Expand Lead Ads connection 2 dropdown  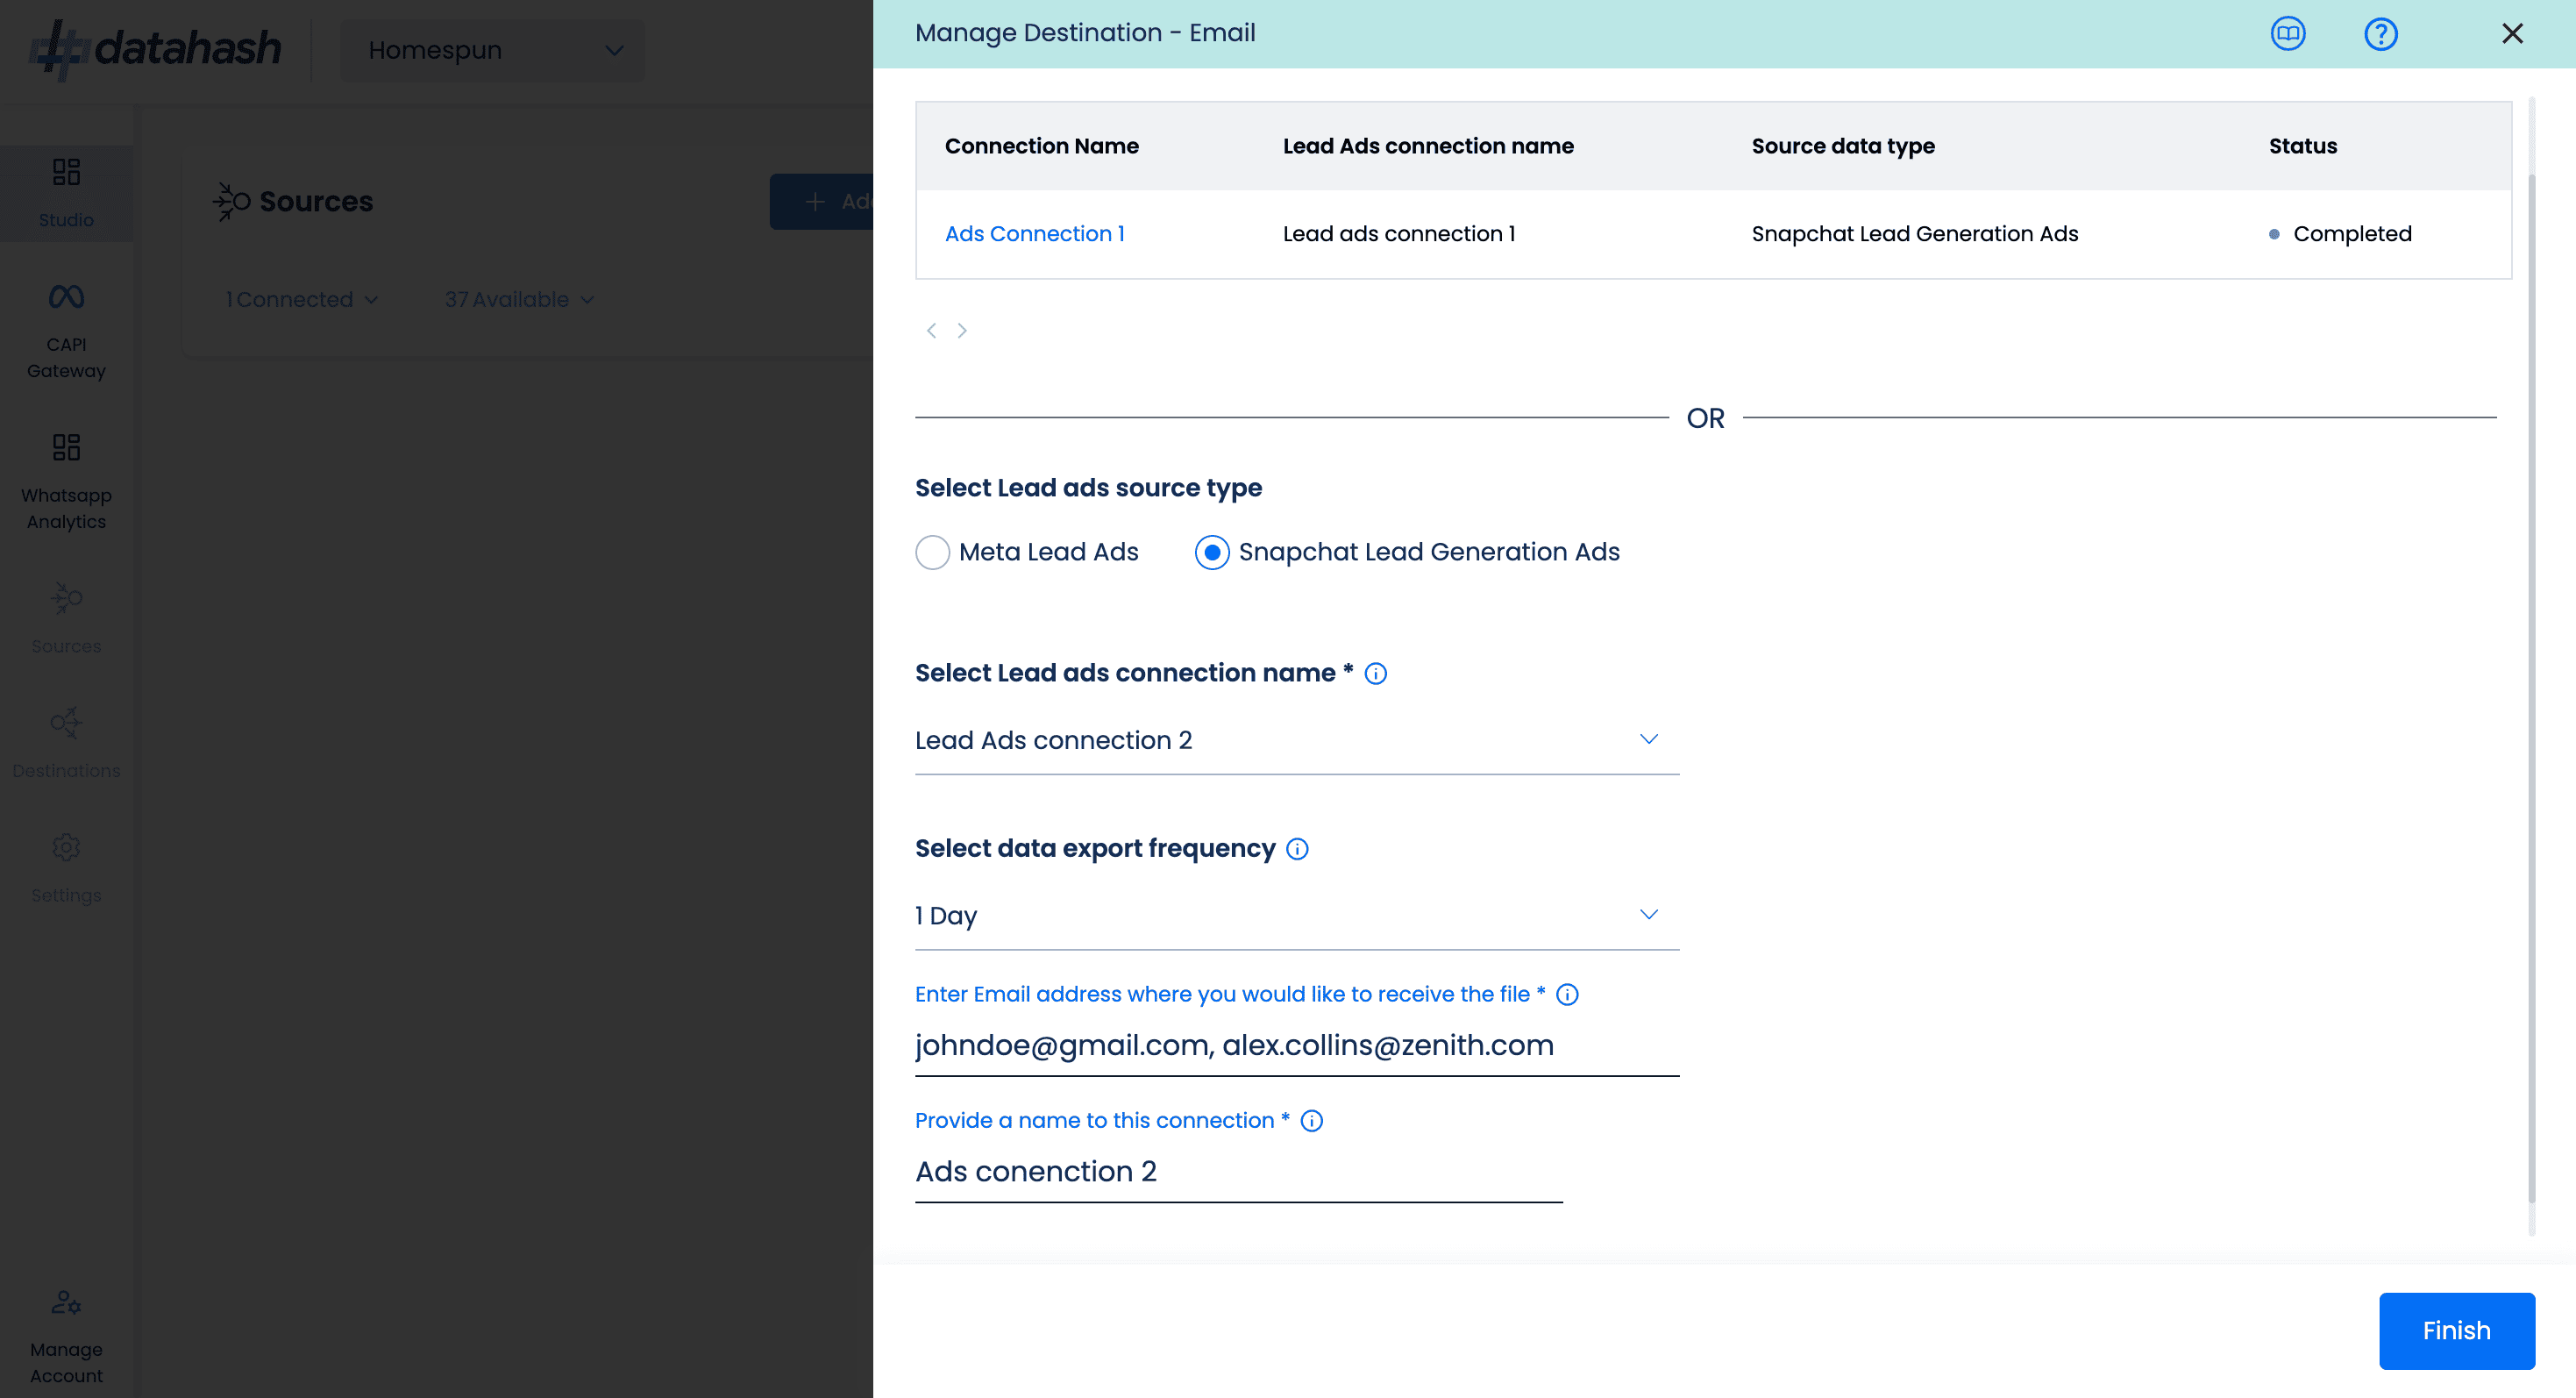tap(1297, 740)
